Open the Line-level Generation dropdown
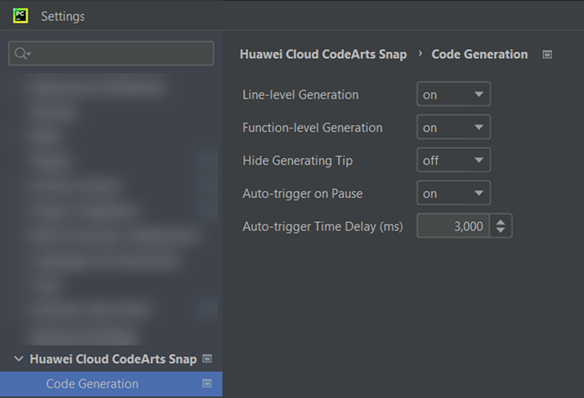 tap(453, 94)
